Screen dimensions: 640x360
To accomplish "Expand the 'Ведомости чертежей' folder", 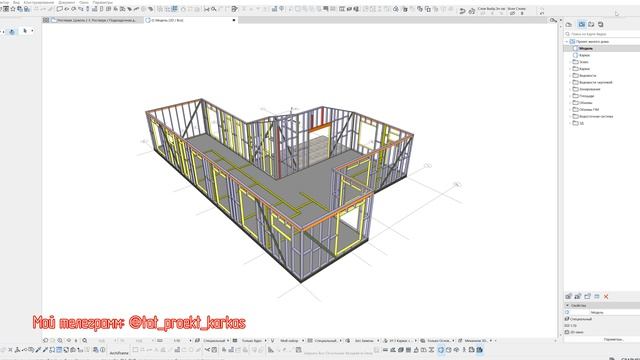I will point(570,82).
